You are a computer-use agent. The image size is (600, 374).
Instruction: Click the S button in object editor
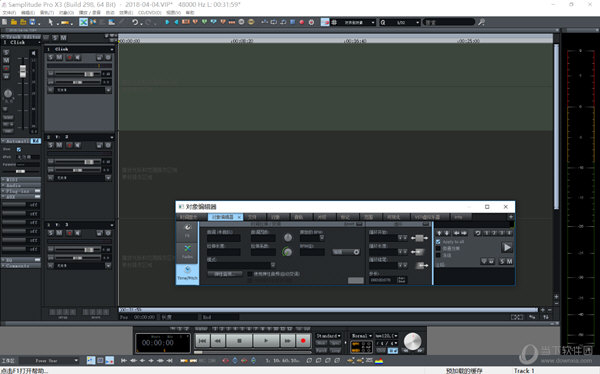click(502, 261)
